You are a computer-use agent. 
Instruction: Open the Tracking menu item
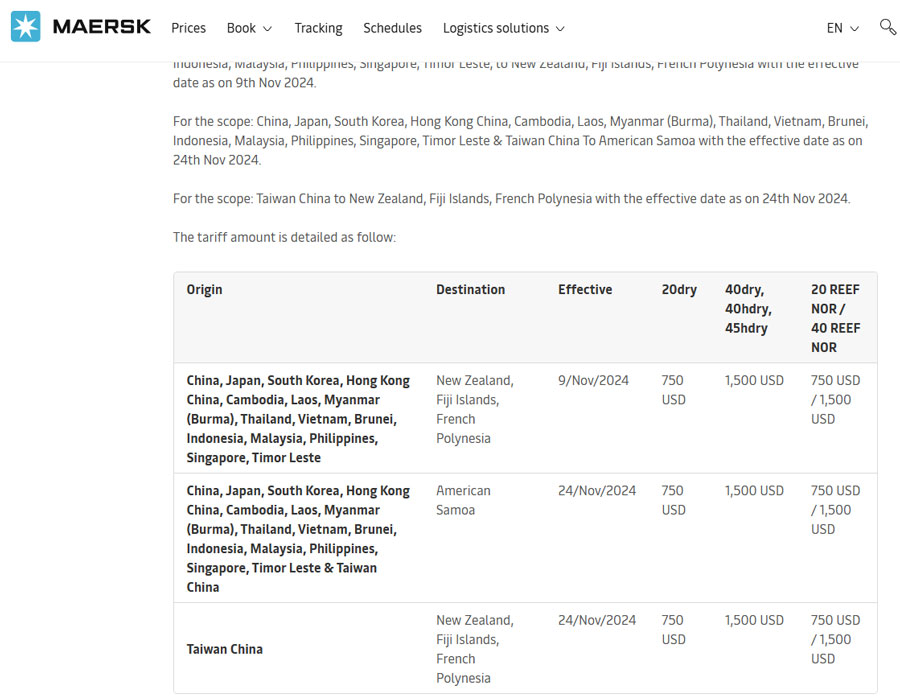coord(318,28)
